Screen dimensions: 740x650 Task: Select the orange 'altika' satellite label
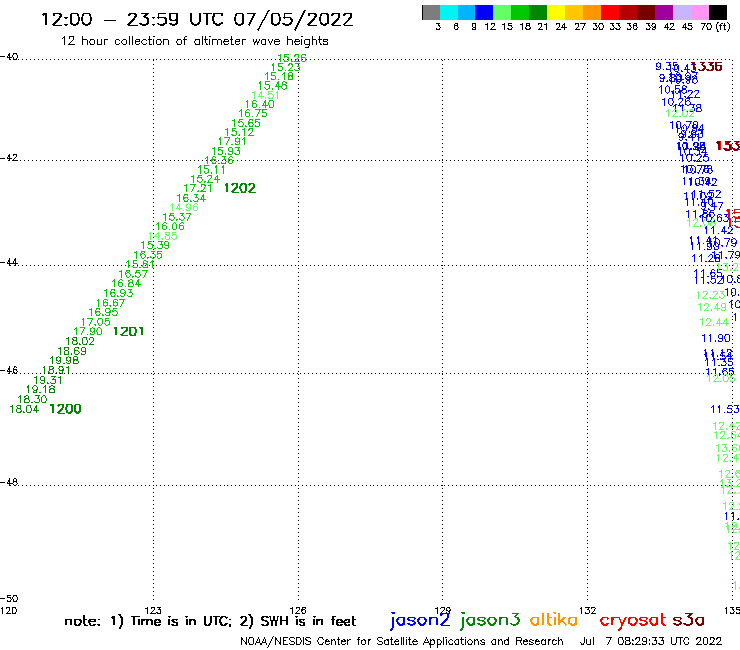(553, 619)
